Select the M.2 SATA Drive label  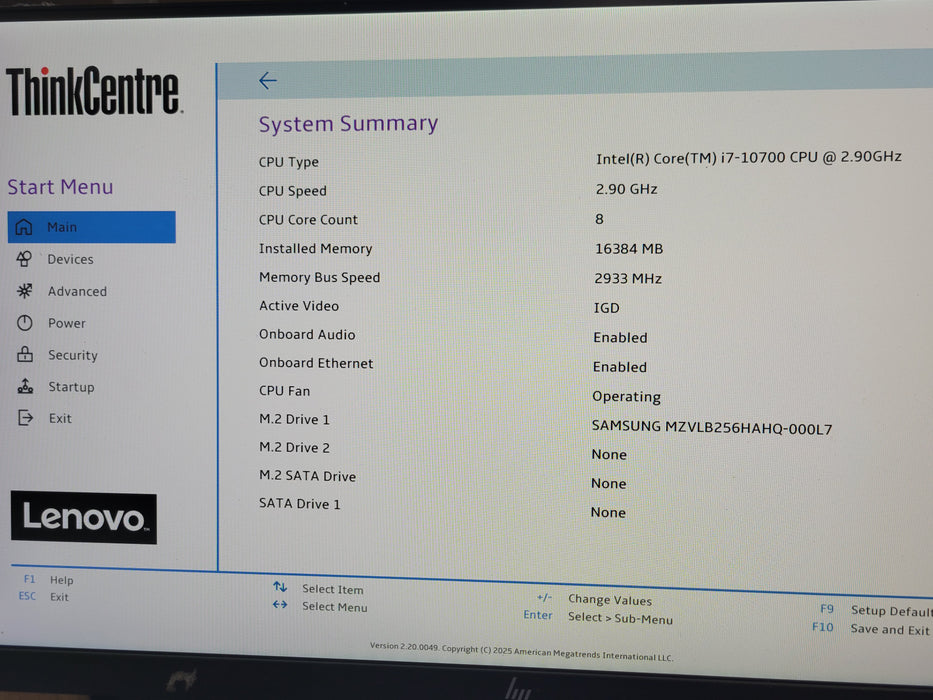(x=308, y=476)
